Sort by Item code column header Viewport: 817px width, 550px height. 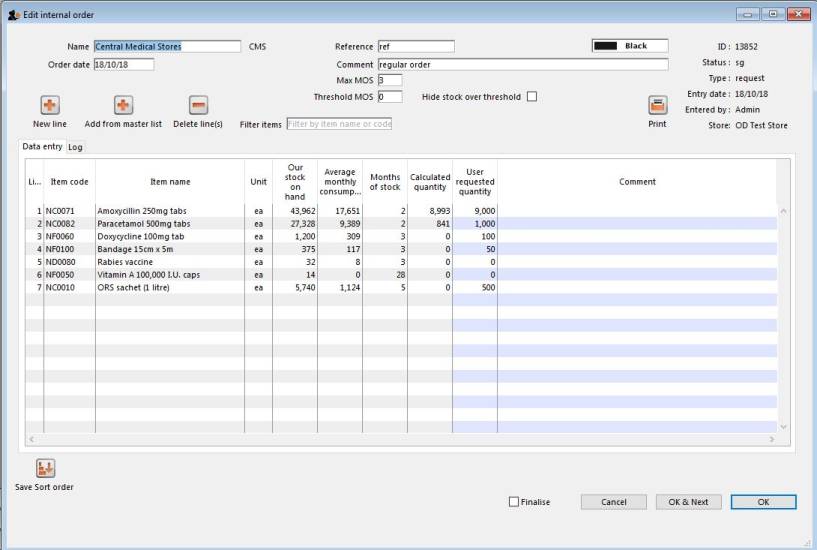[70, 182]
